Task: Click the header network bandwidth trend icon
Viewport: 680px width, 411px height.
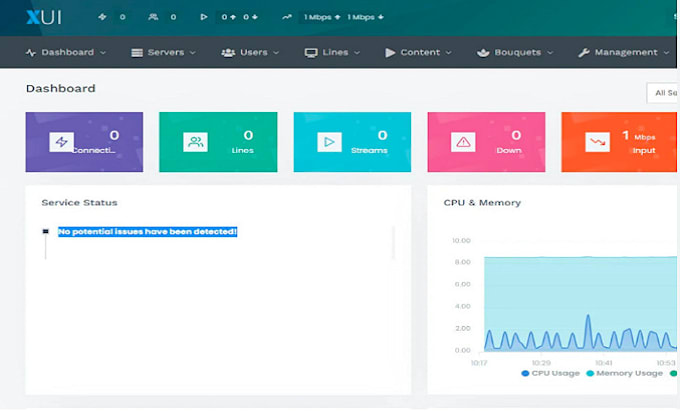Action: pos(288,17)
